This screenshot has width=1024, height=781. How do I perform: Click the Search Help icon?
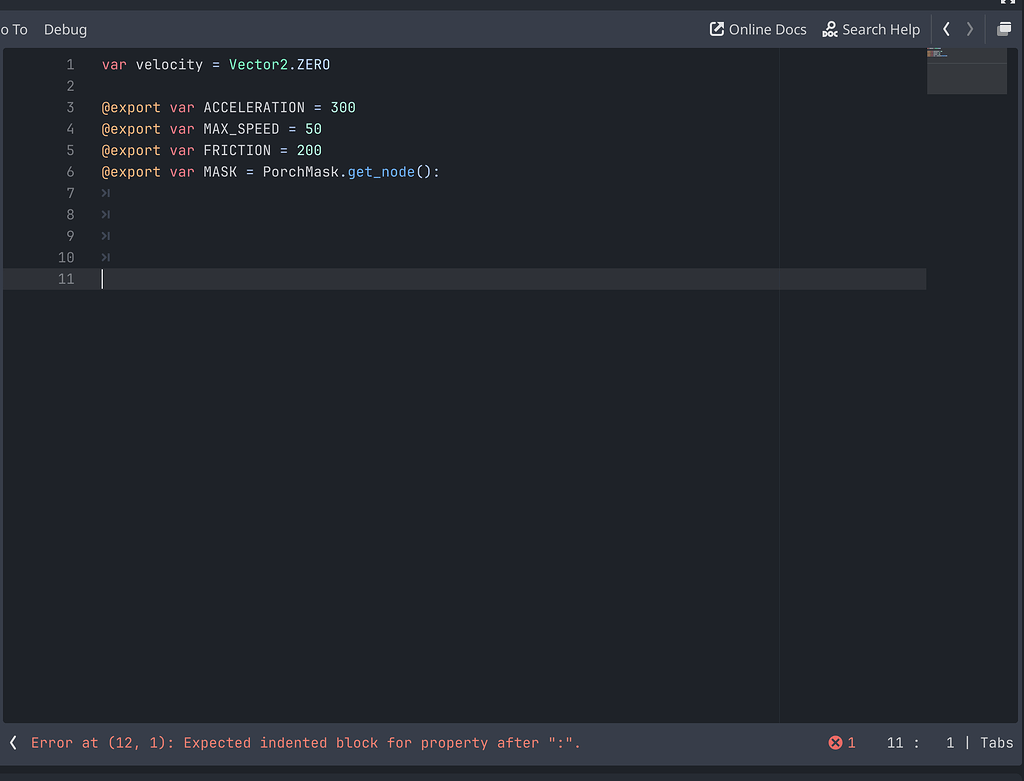(871, 29)
